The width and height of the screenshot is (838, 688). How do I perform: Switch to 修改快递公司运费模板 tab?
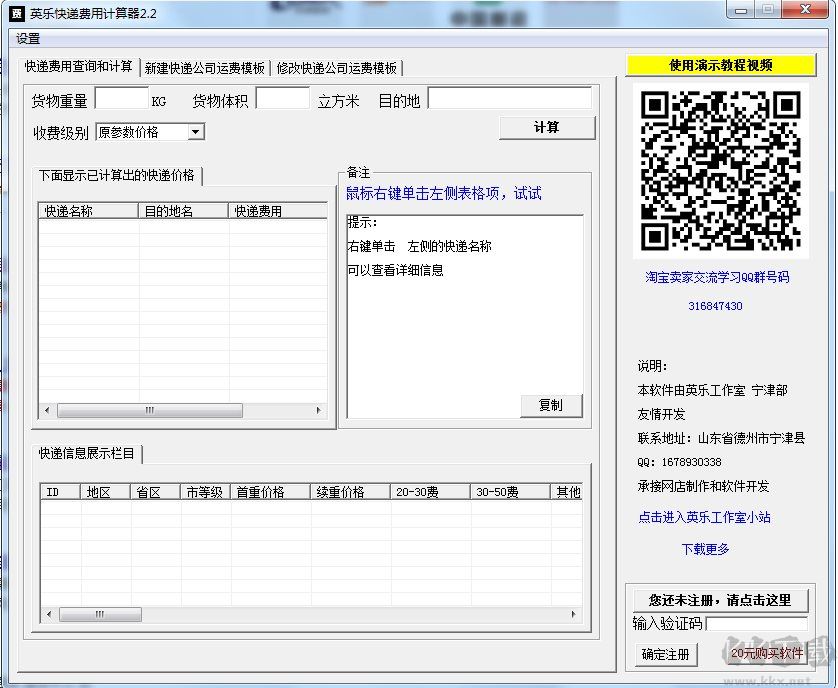(337, 68)
